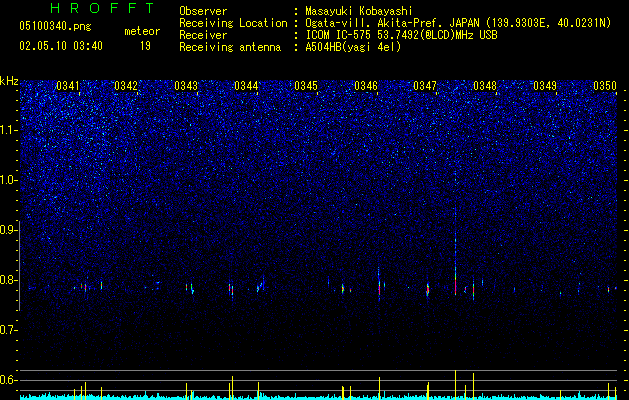Click the 0350 time marker

(605, 86)
